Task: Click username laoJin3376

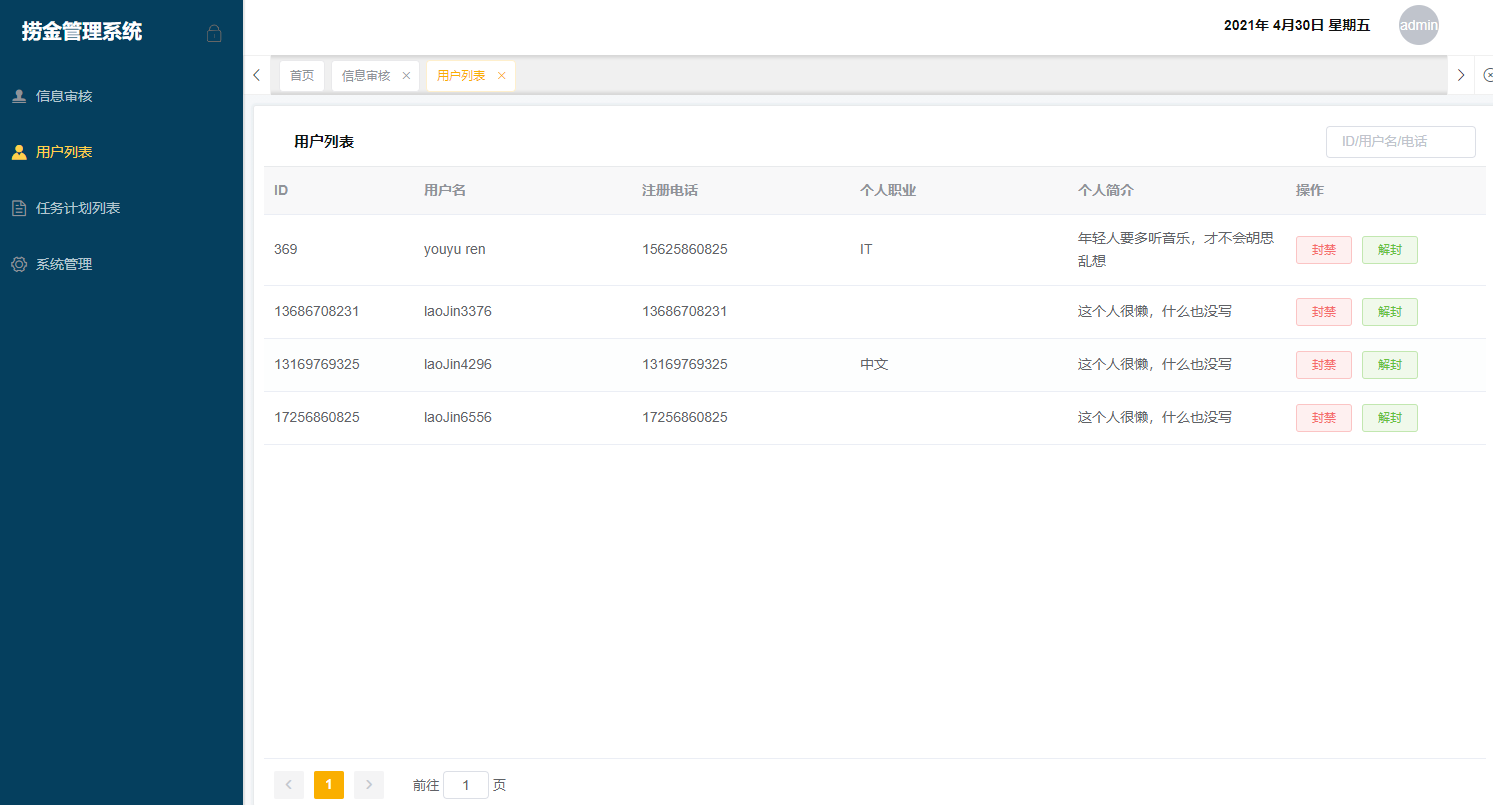Action: pos(458,311)
